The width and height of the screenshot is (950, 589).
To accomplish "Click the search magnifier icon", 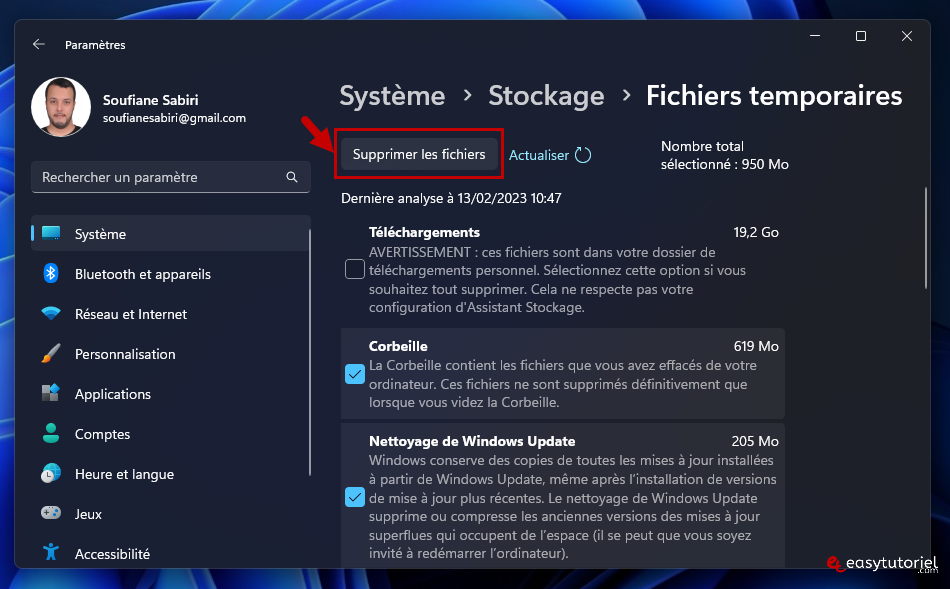I will click(x=291, y=177).
